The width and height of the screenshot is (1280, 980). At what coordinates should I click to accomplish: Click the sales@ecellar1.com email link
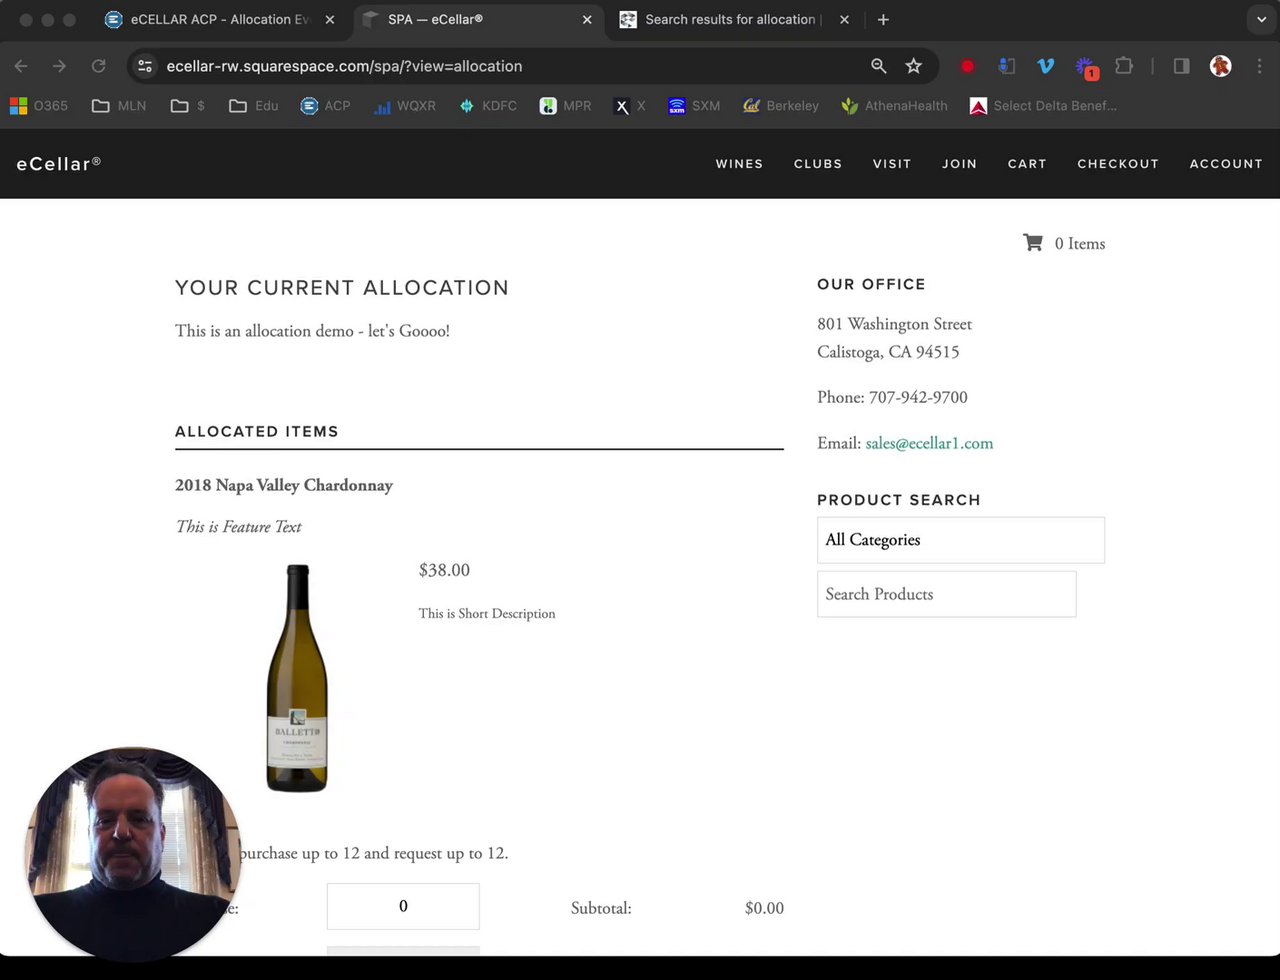coord(929,443)
